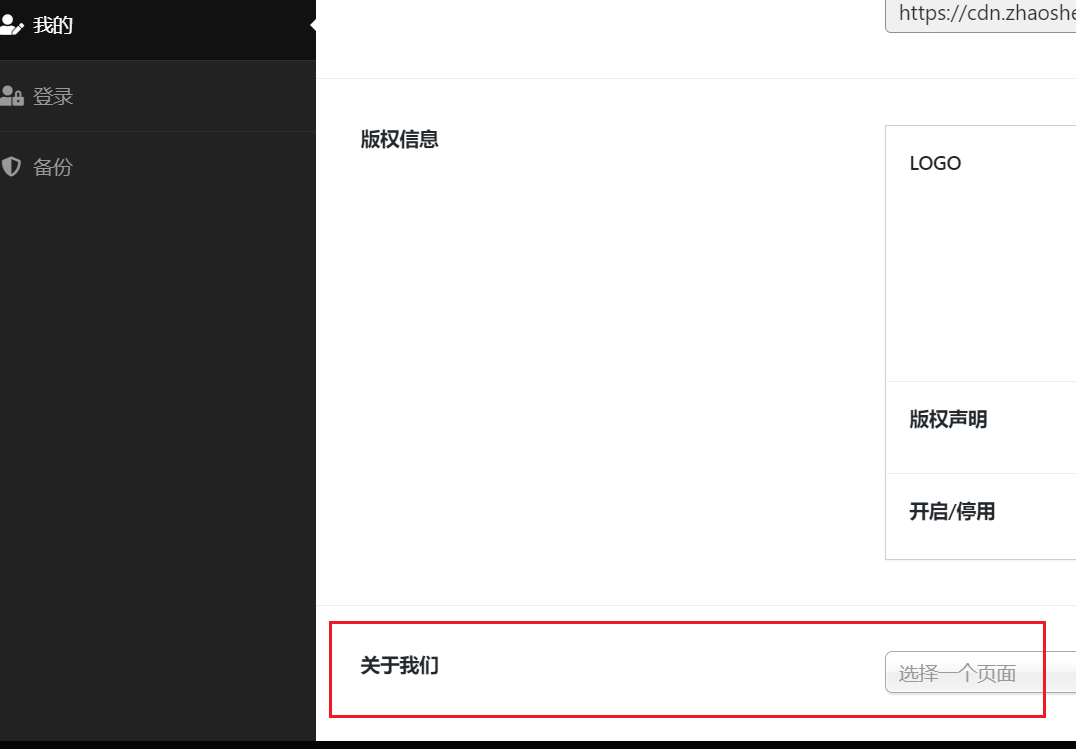
Task: Open the 选择一个页面 dropdown
Action: [x=981, y=673]
